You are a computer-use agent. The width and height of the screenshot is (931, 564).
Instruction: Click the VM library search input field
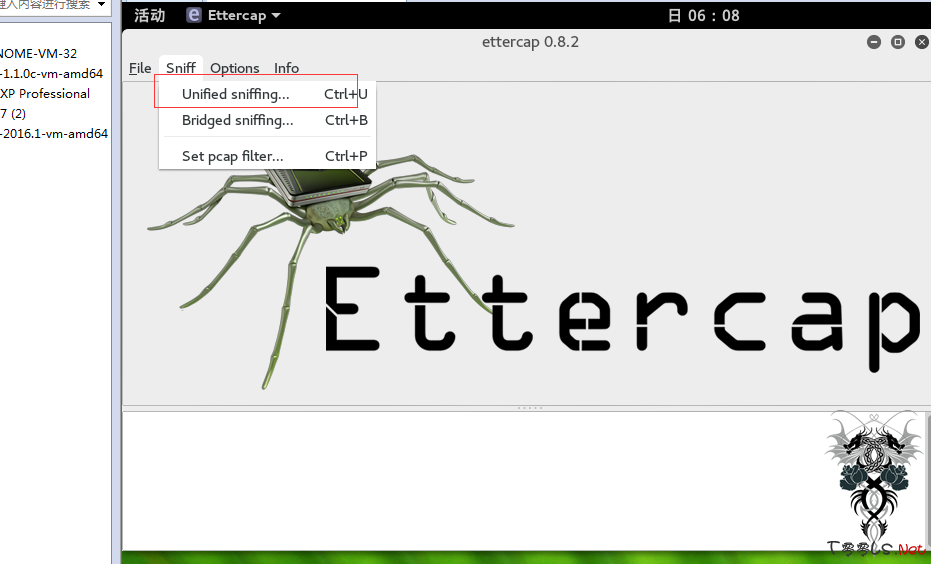46,5
